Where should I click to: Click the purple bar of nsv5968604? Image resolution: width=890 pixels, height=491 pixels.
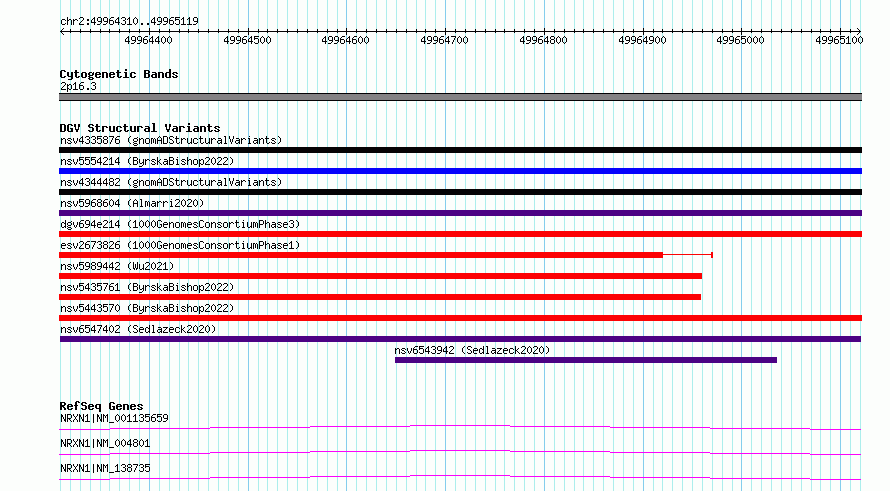[460, 213]
